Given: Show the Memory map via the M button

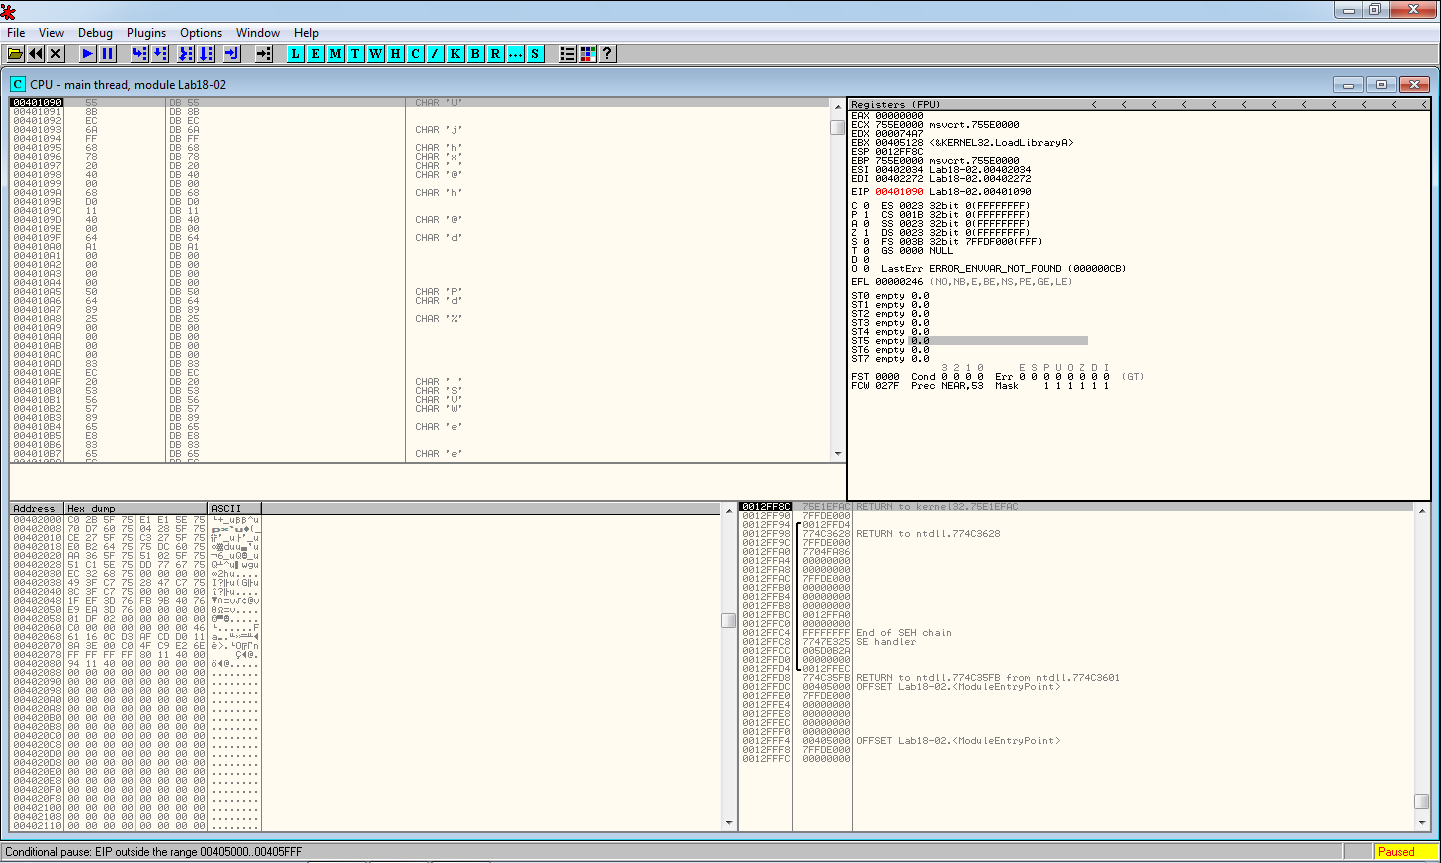Looking at the screenshot, I should 336,54.
